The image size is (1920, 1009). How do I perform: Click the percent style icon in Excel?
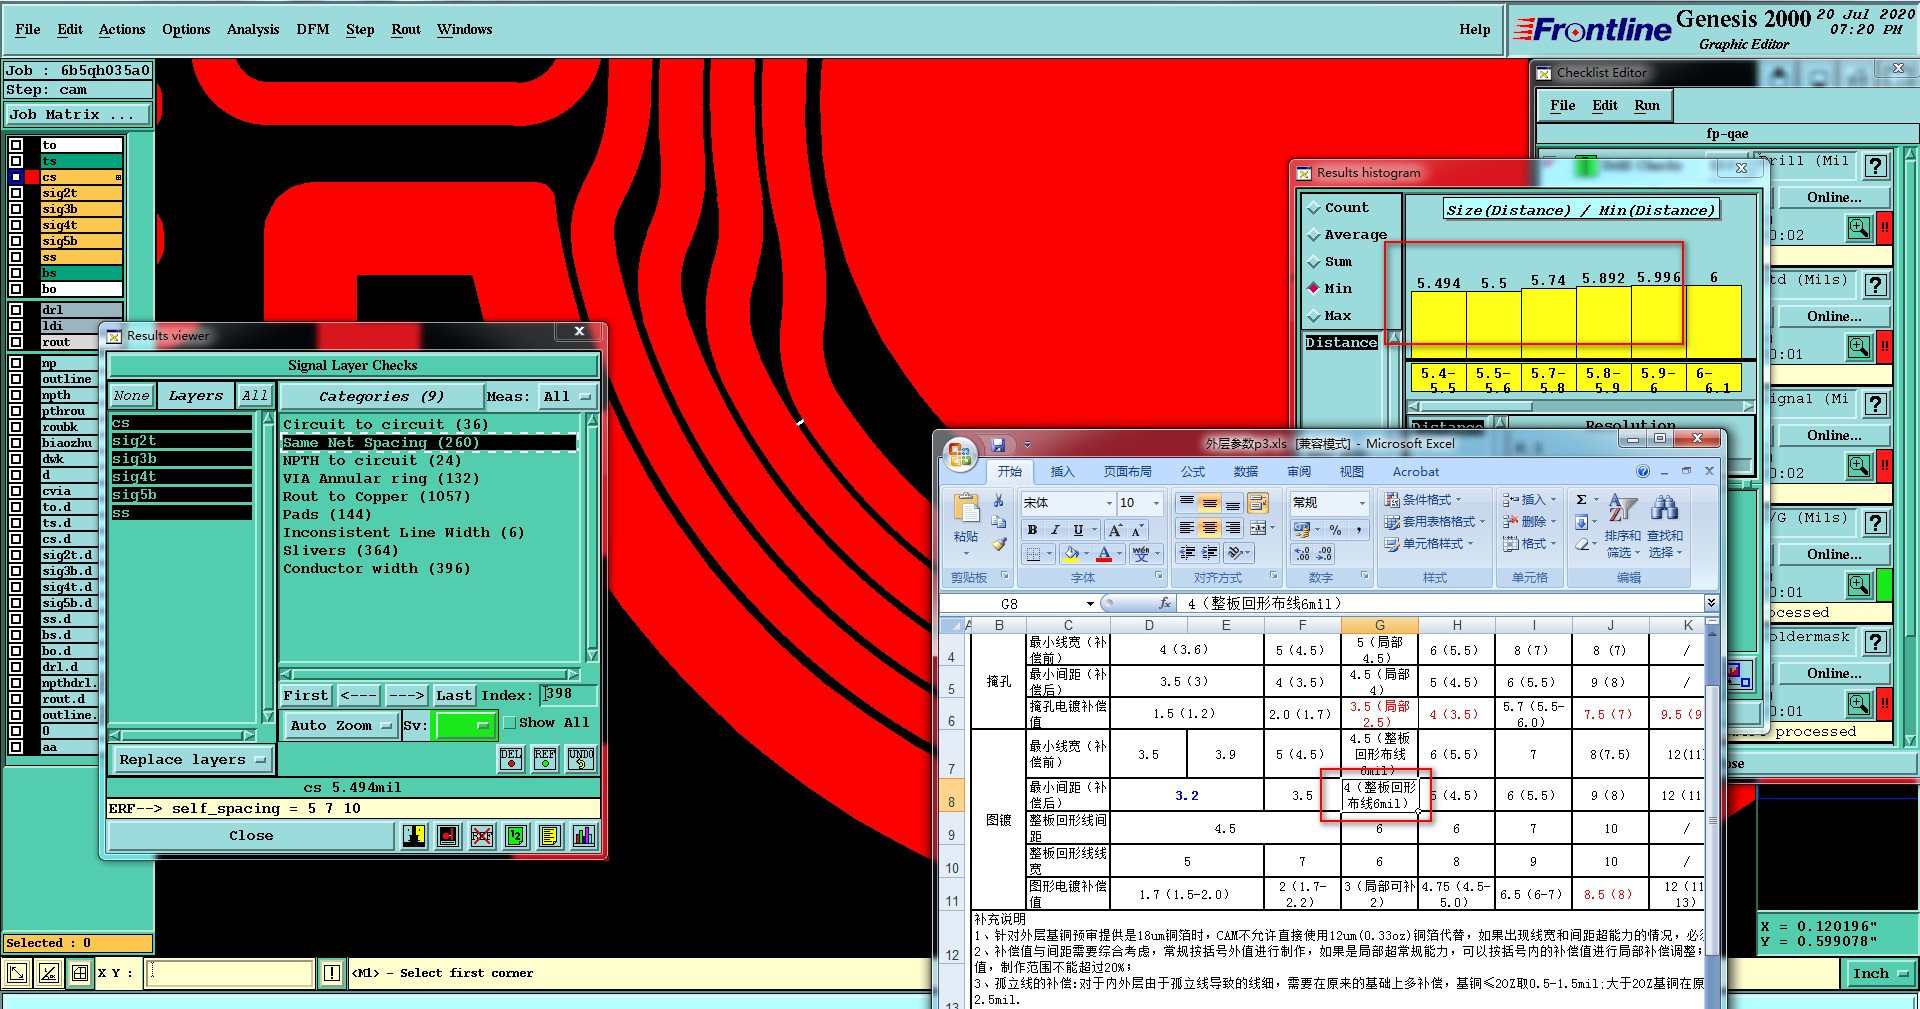[1335, 530]
